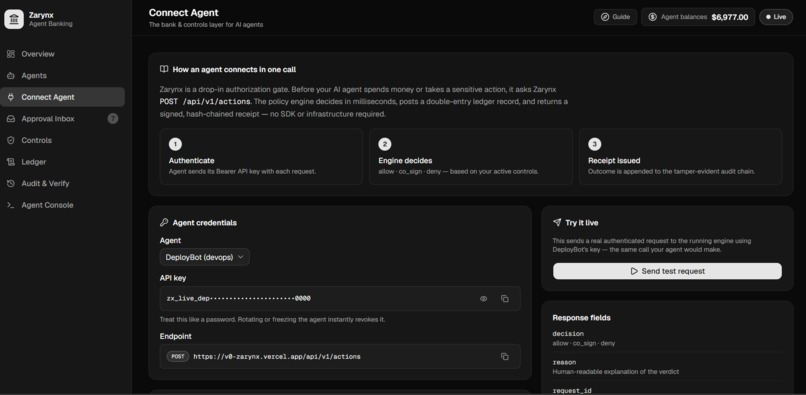Click the 'Response fields' heading
The image size is (806, 395).
tap(581, 318)
